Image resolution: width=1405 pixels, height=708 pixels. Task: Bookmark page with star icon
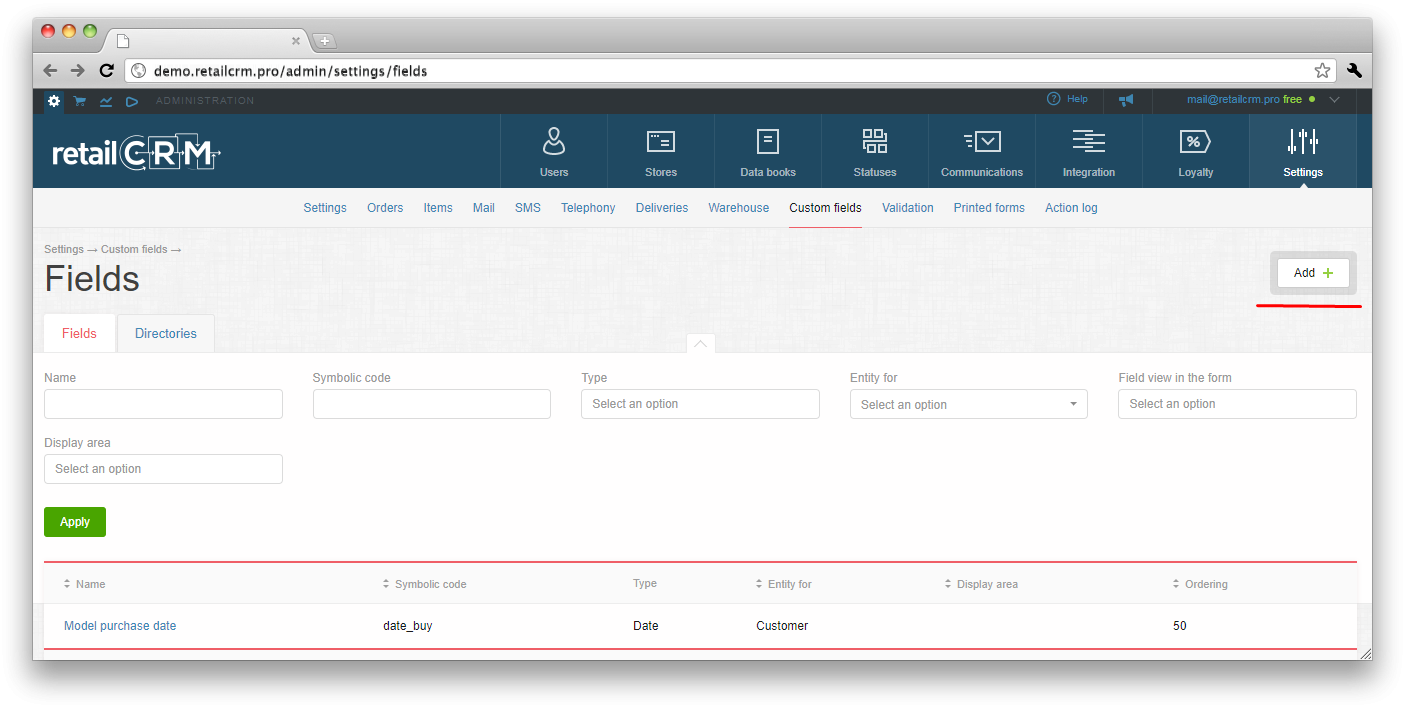point(1322,71)
